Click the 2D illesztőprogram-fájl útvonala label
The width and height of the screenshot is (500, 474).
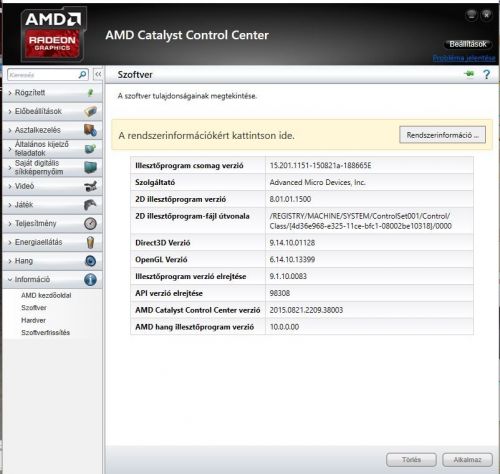click(x=192, y=216)
